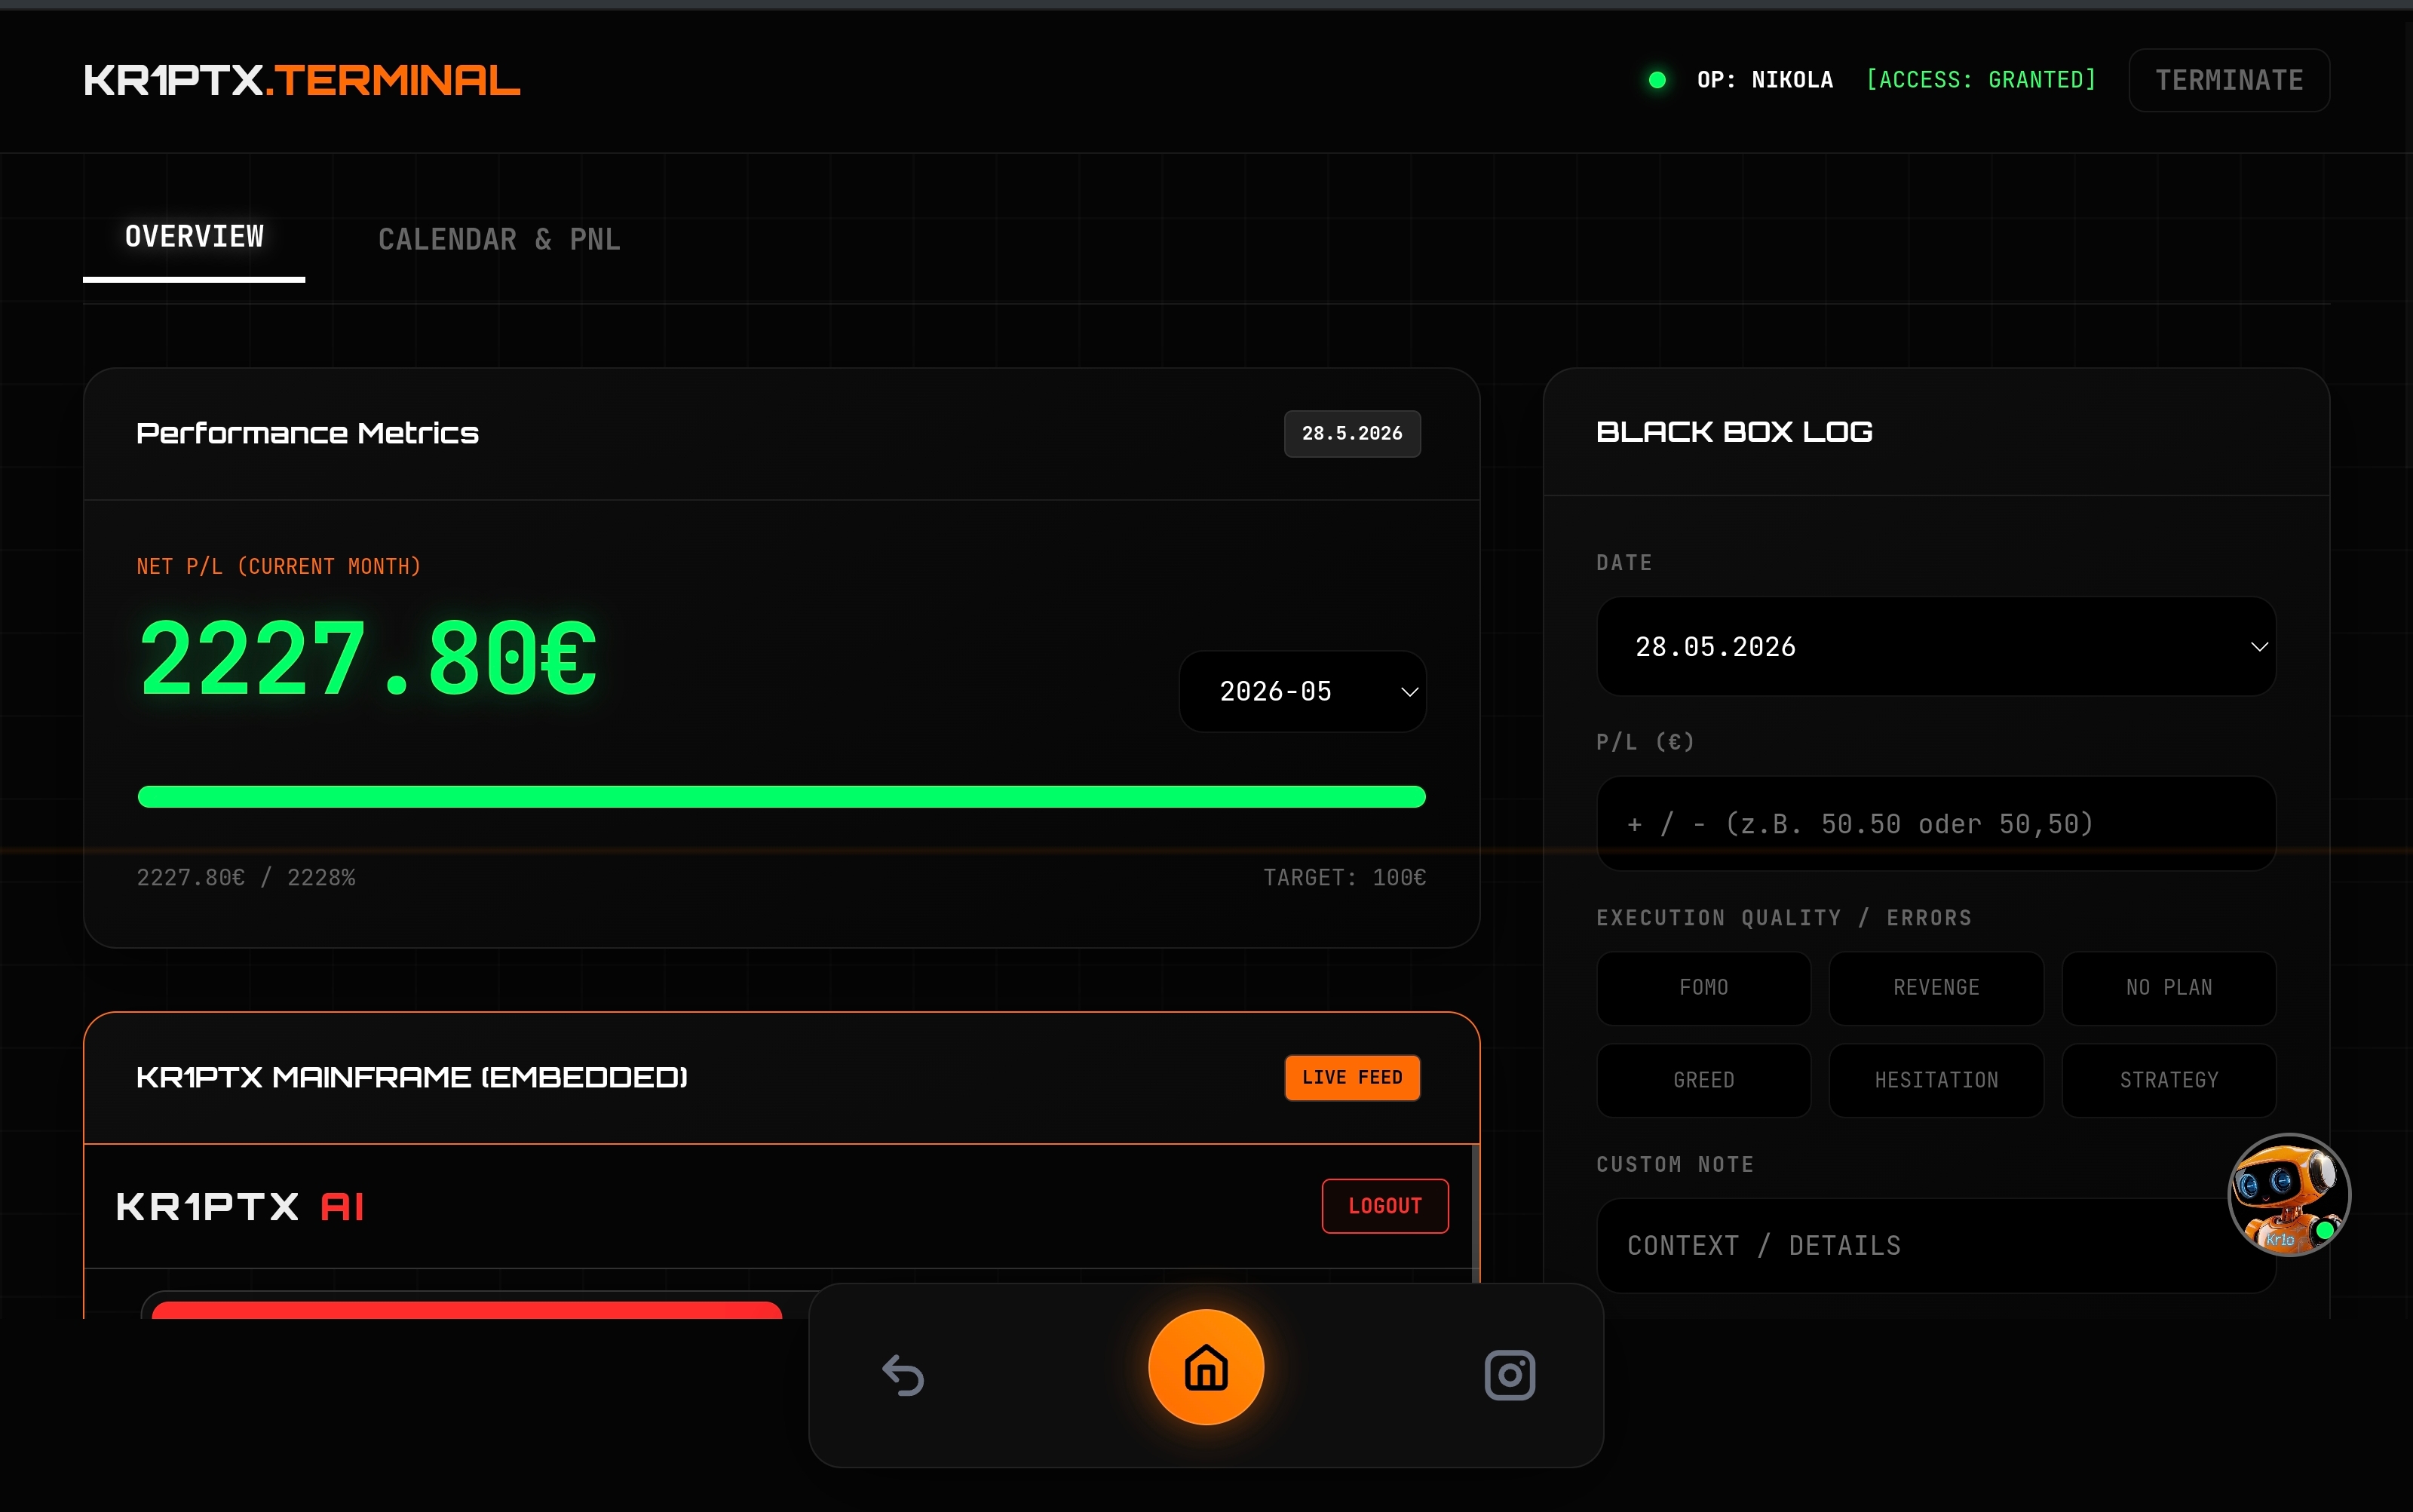Screen dimensions: 2413x1512
Task: Click the P/L (€) input field
Action: 1936,824
